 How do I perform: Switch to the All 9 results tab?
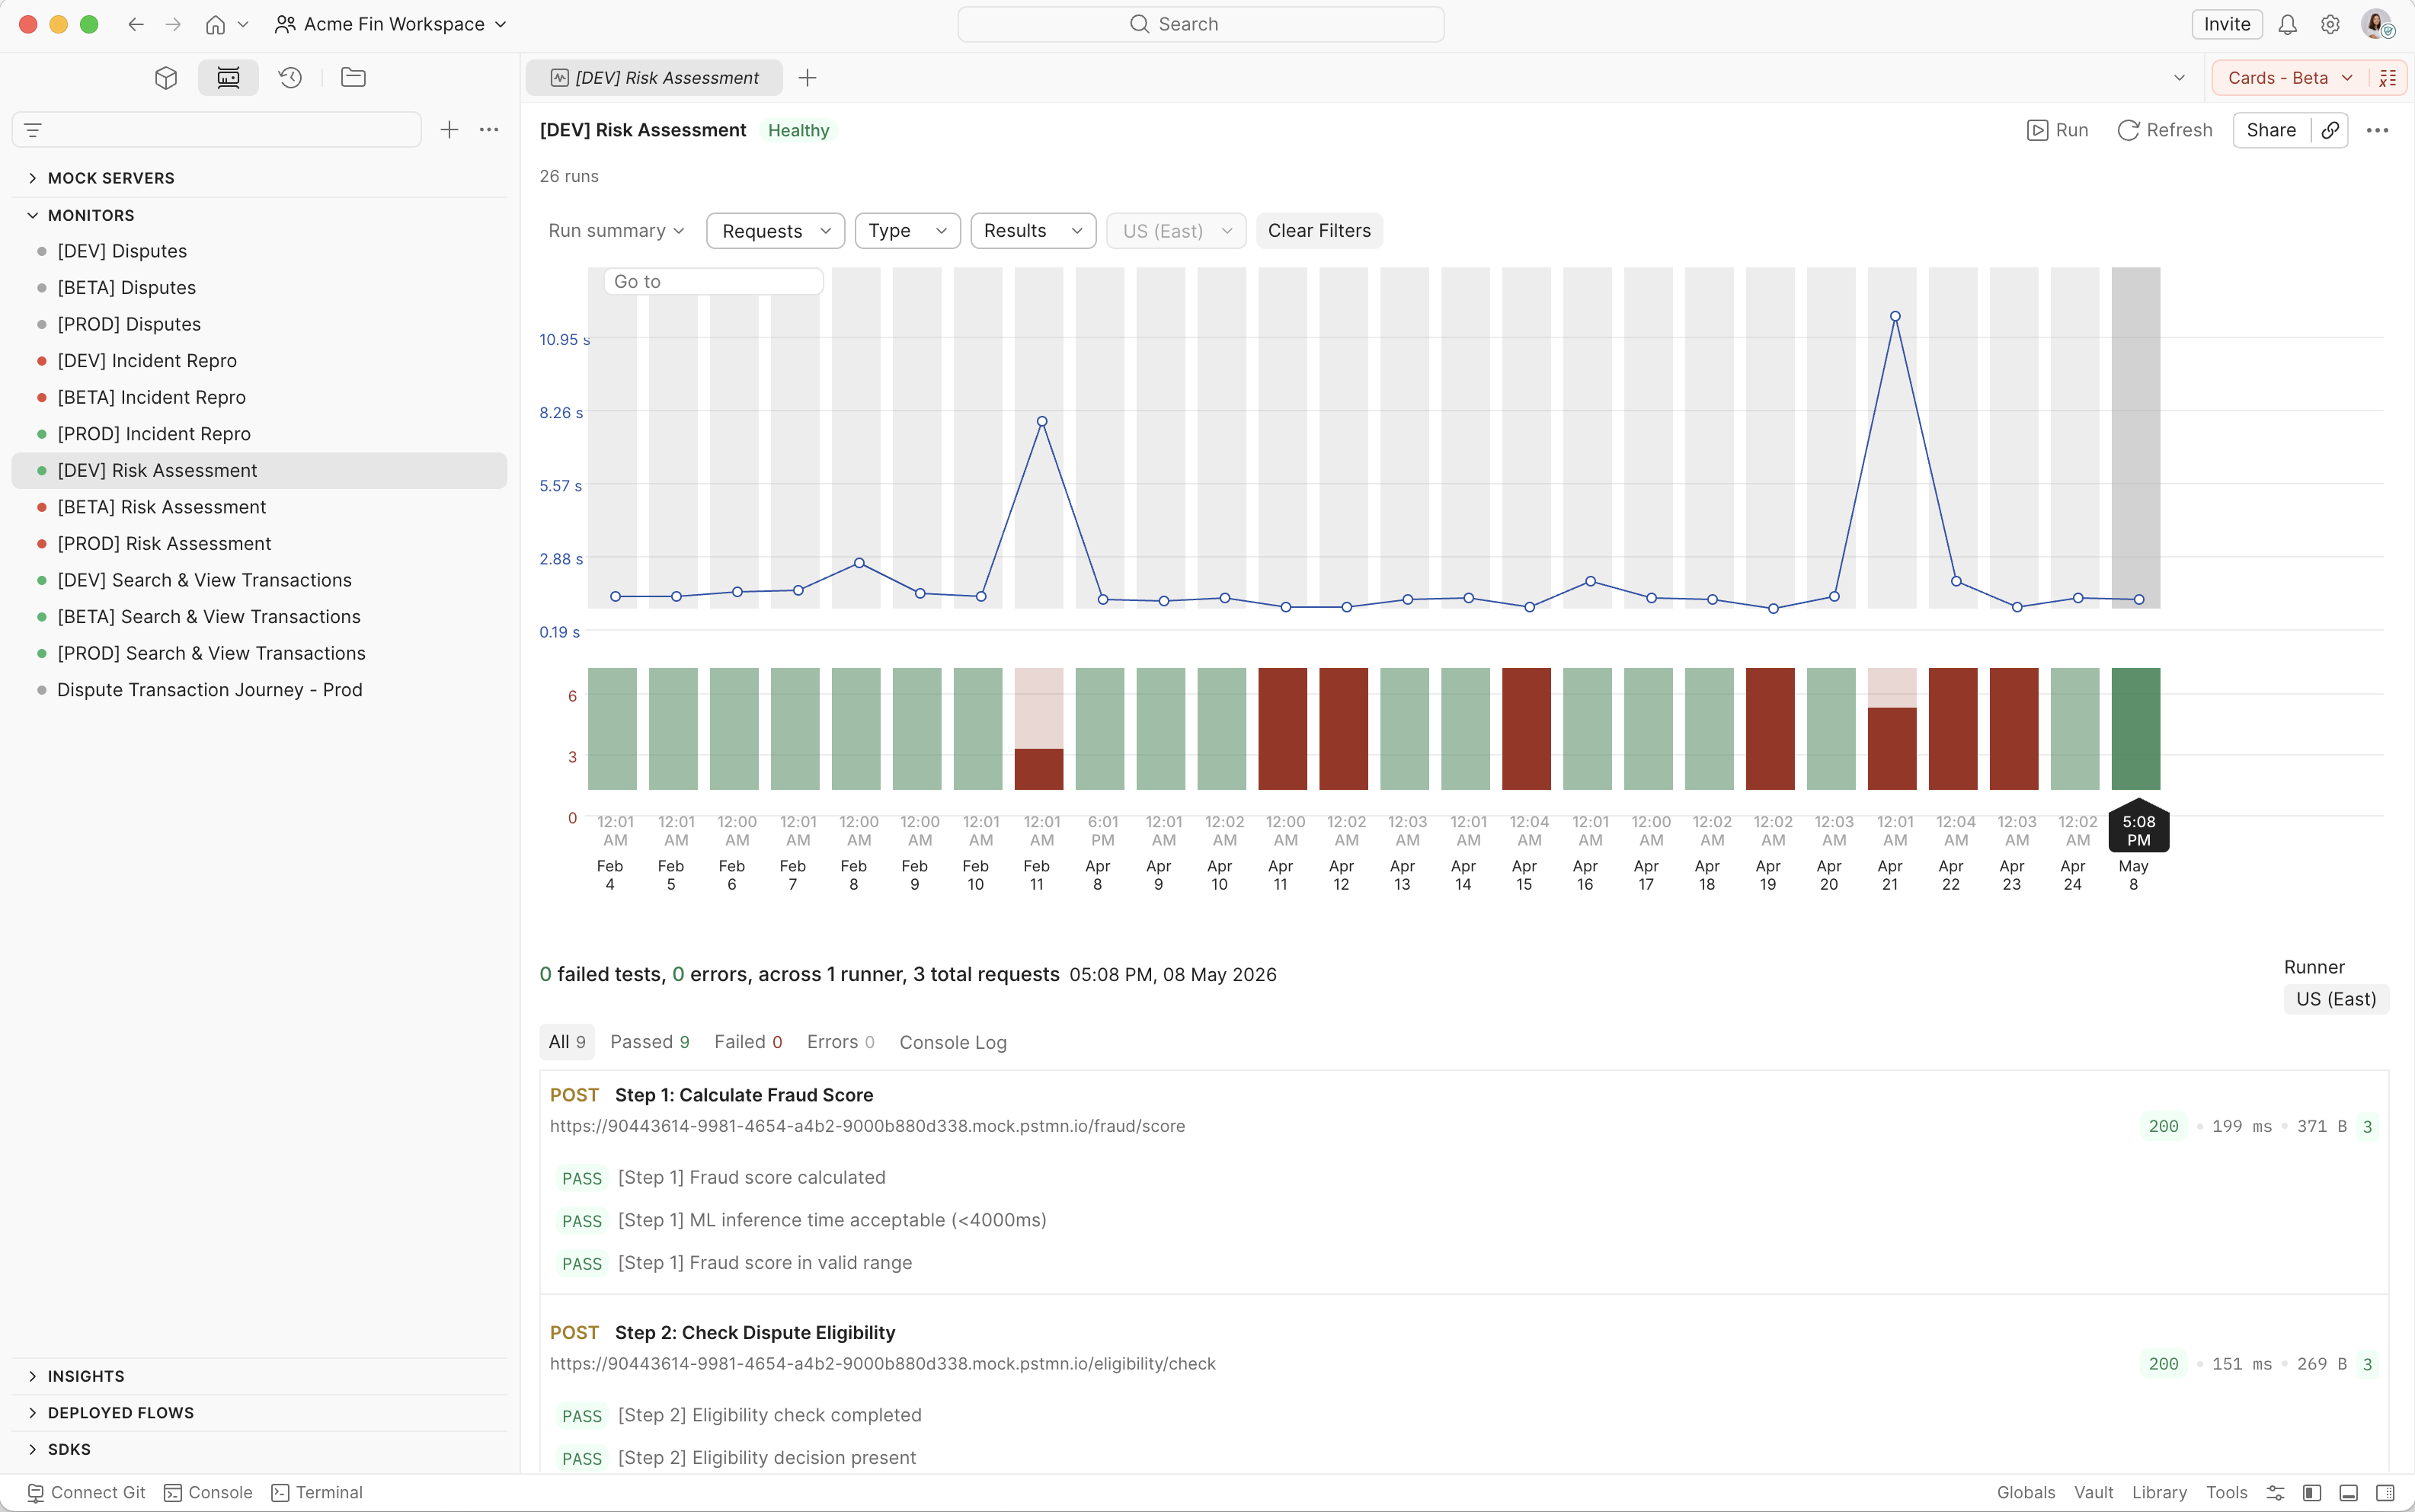[567, 1042]
